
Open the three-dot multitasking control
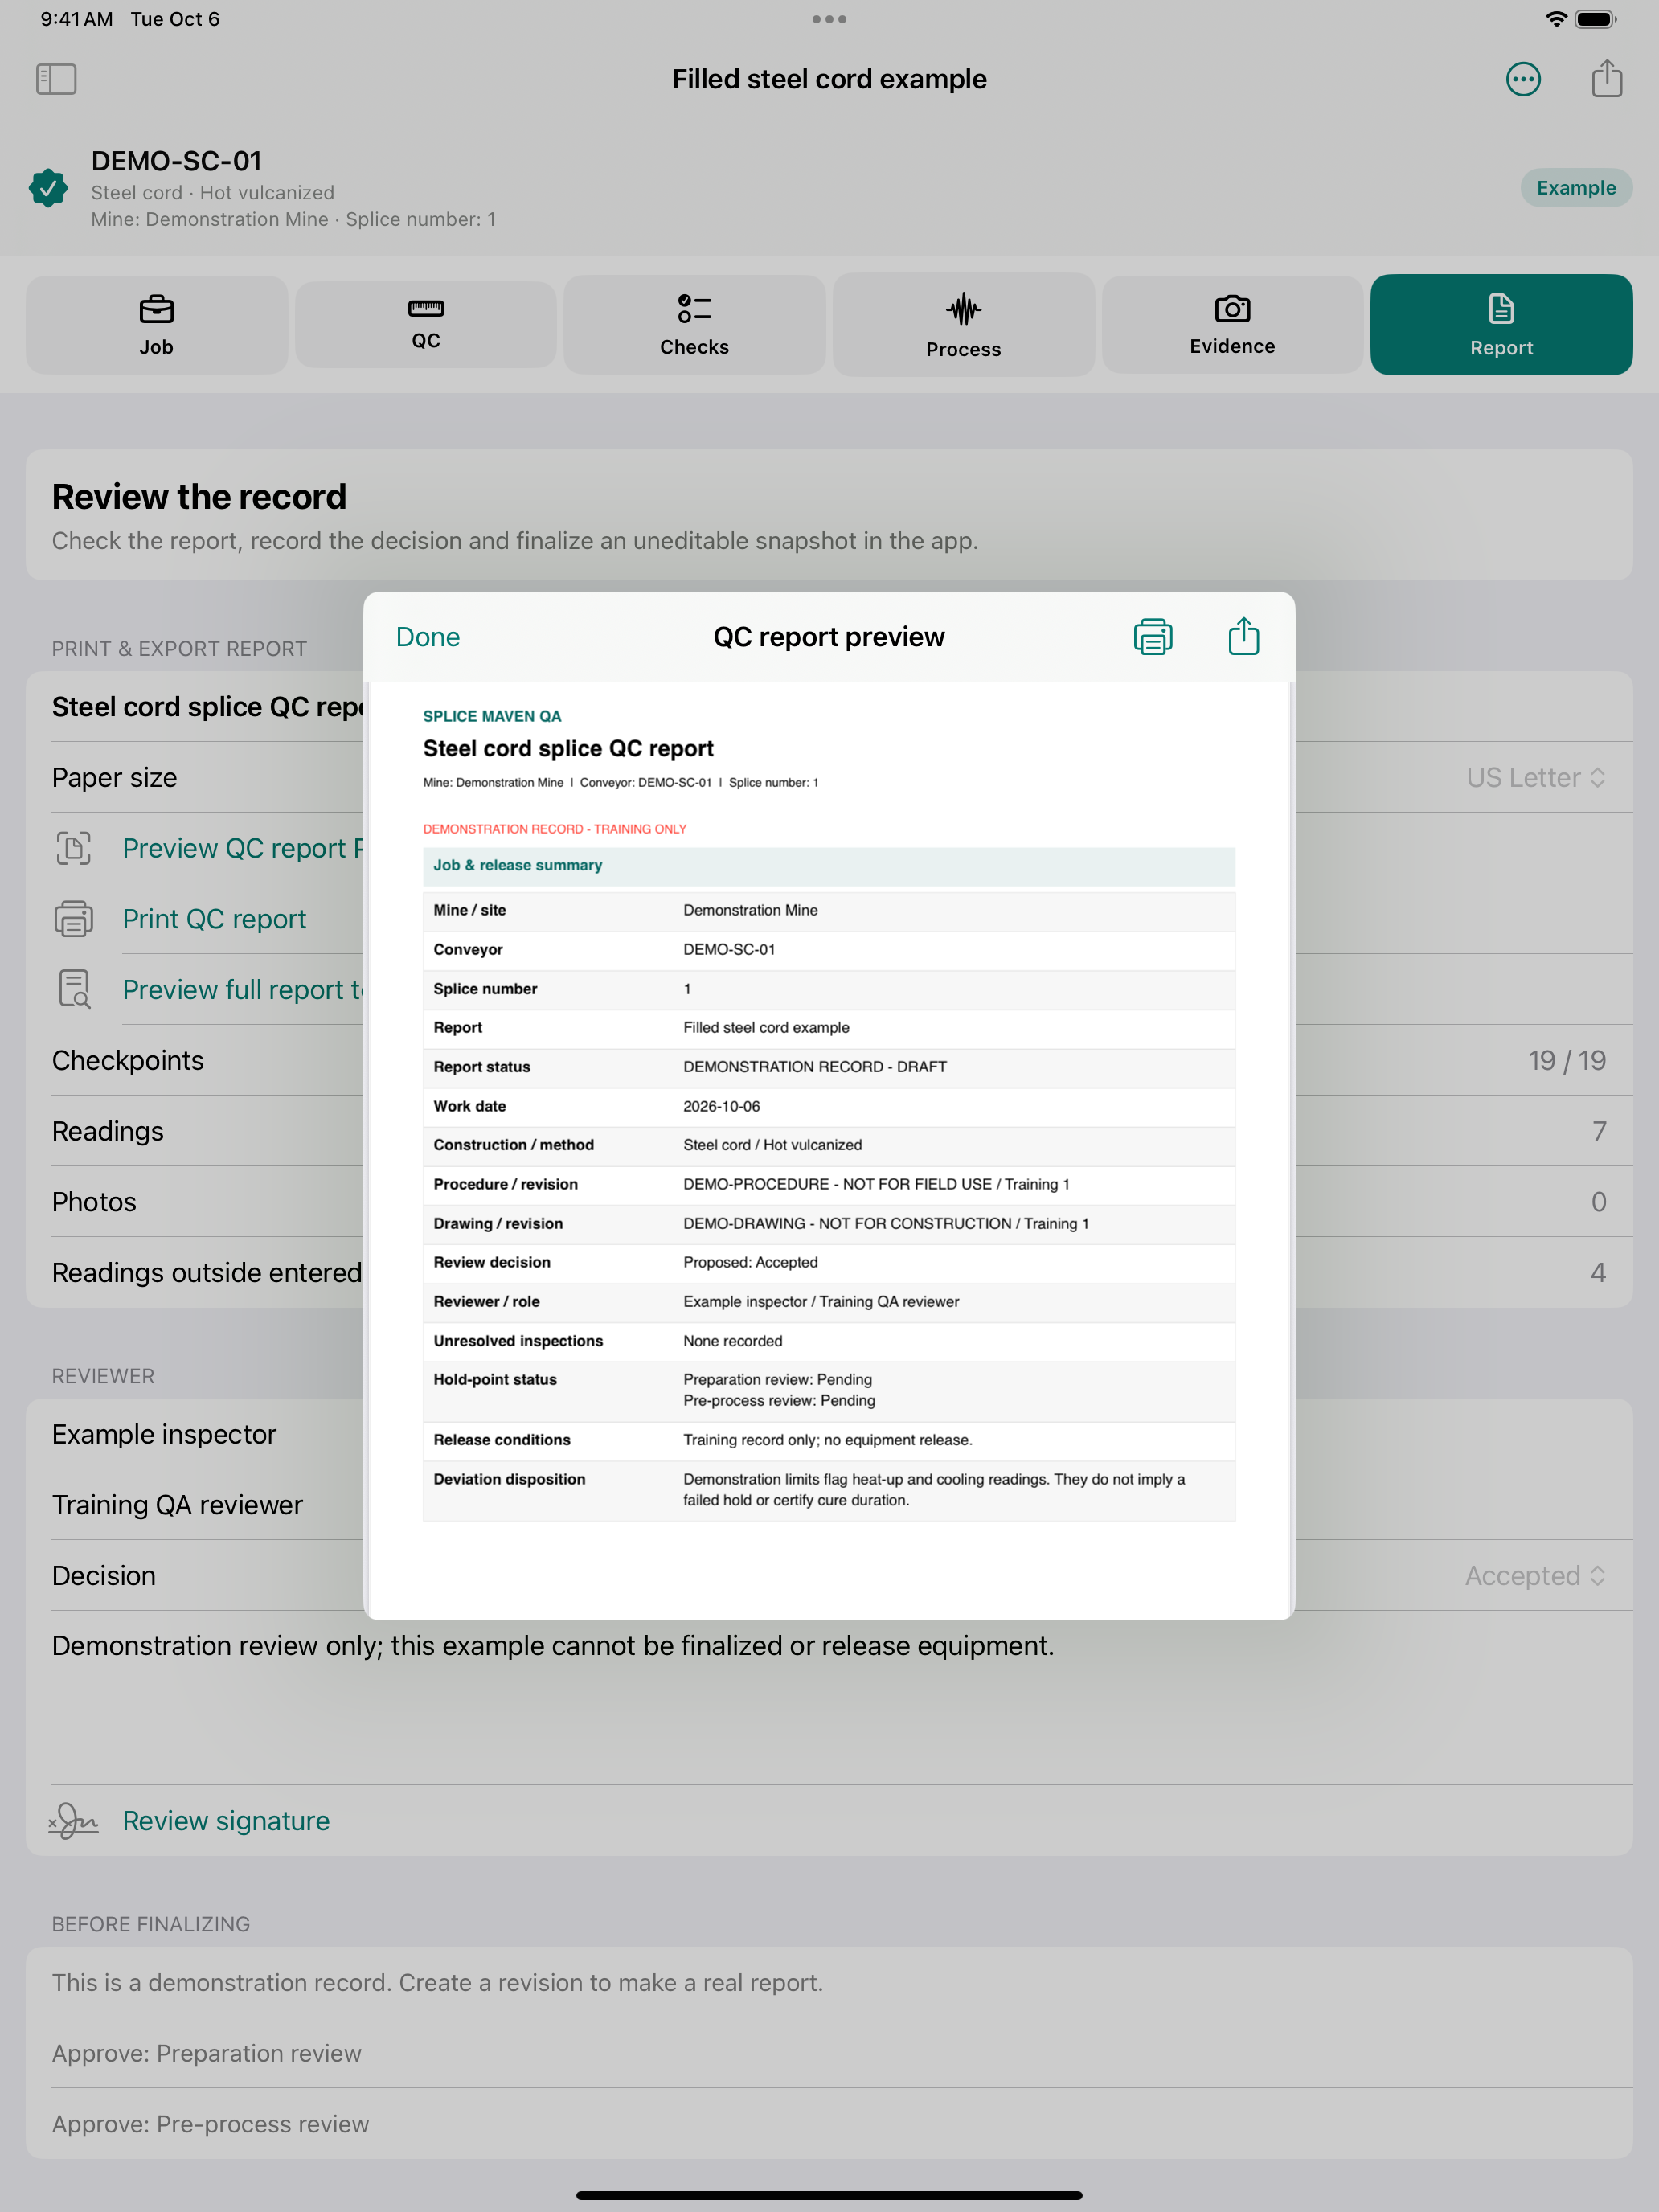coord(829,19)
